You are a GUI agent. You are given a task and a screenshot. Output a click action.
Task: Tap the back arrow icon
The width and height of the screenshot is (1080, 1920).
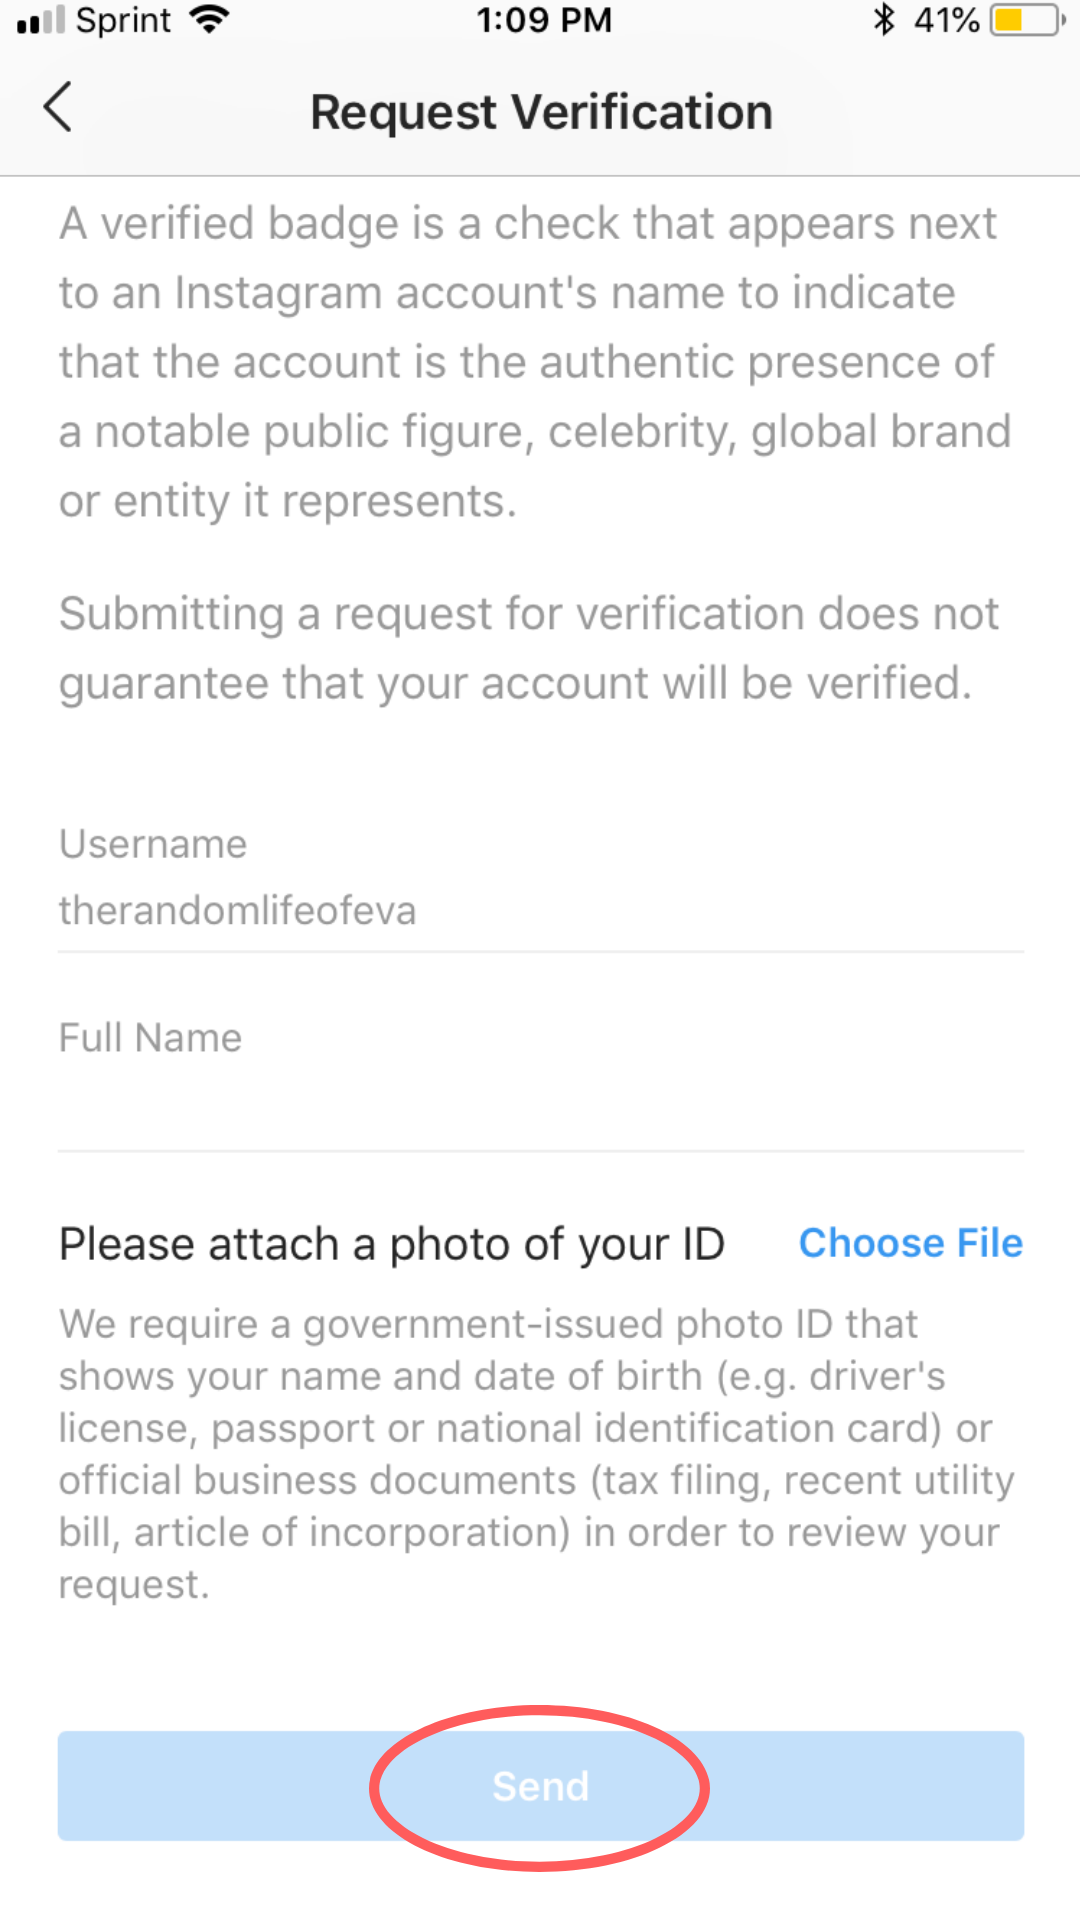(x=58, y=108)
